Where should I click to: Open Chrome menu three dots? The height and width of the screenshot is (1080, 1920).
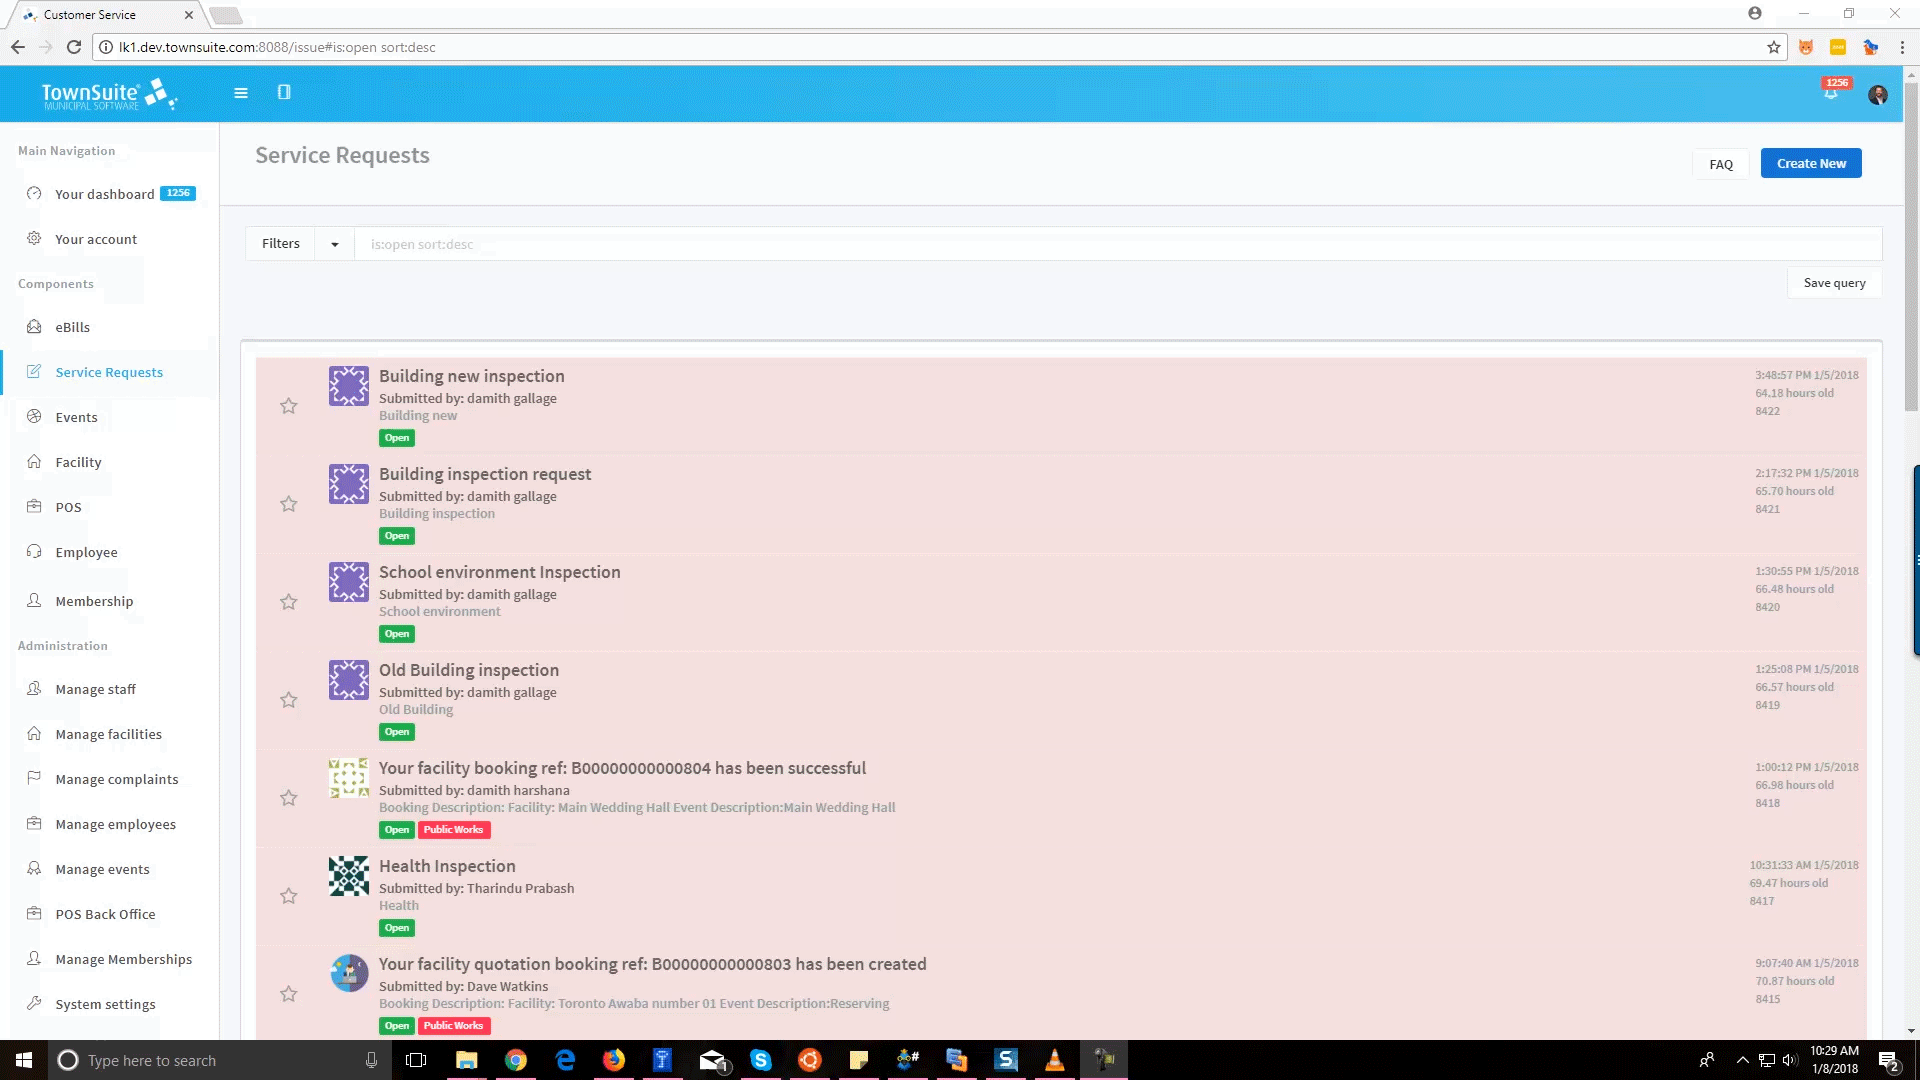pos(1902,47)
